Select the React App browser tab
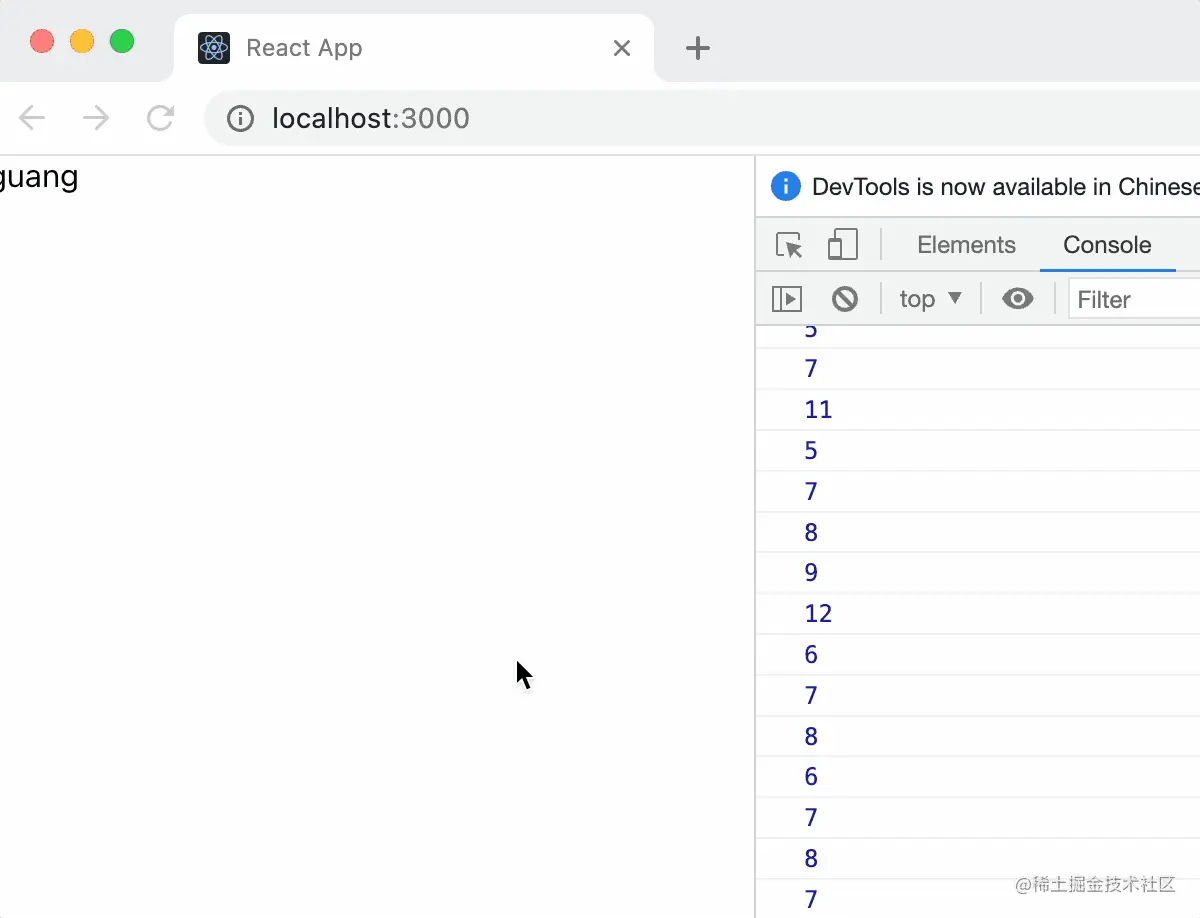This screenshot has width=1200, height=918. pos(400,48)
